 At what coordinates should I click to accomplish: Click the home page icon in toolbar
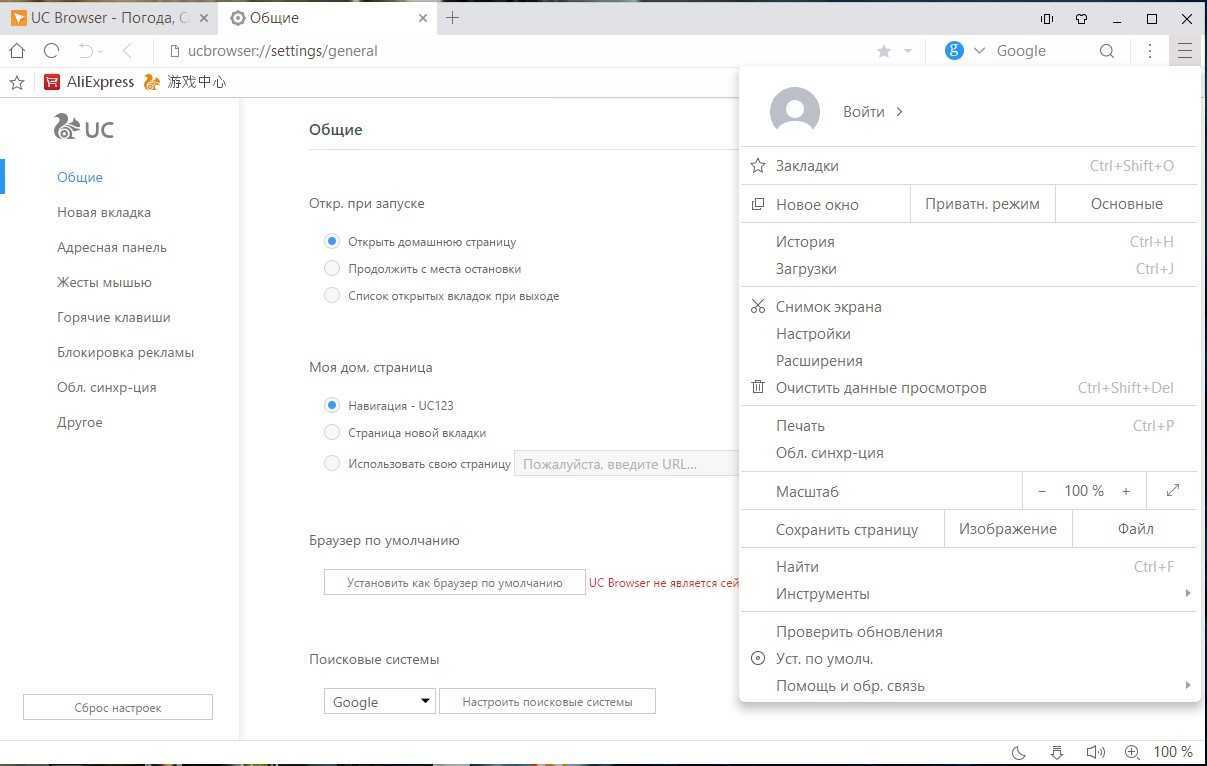pyautogui.click(x=17, y=51)
